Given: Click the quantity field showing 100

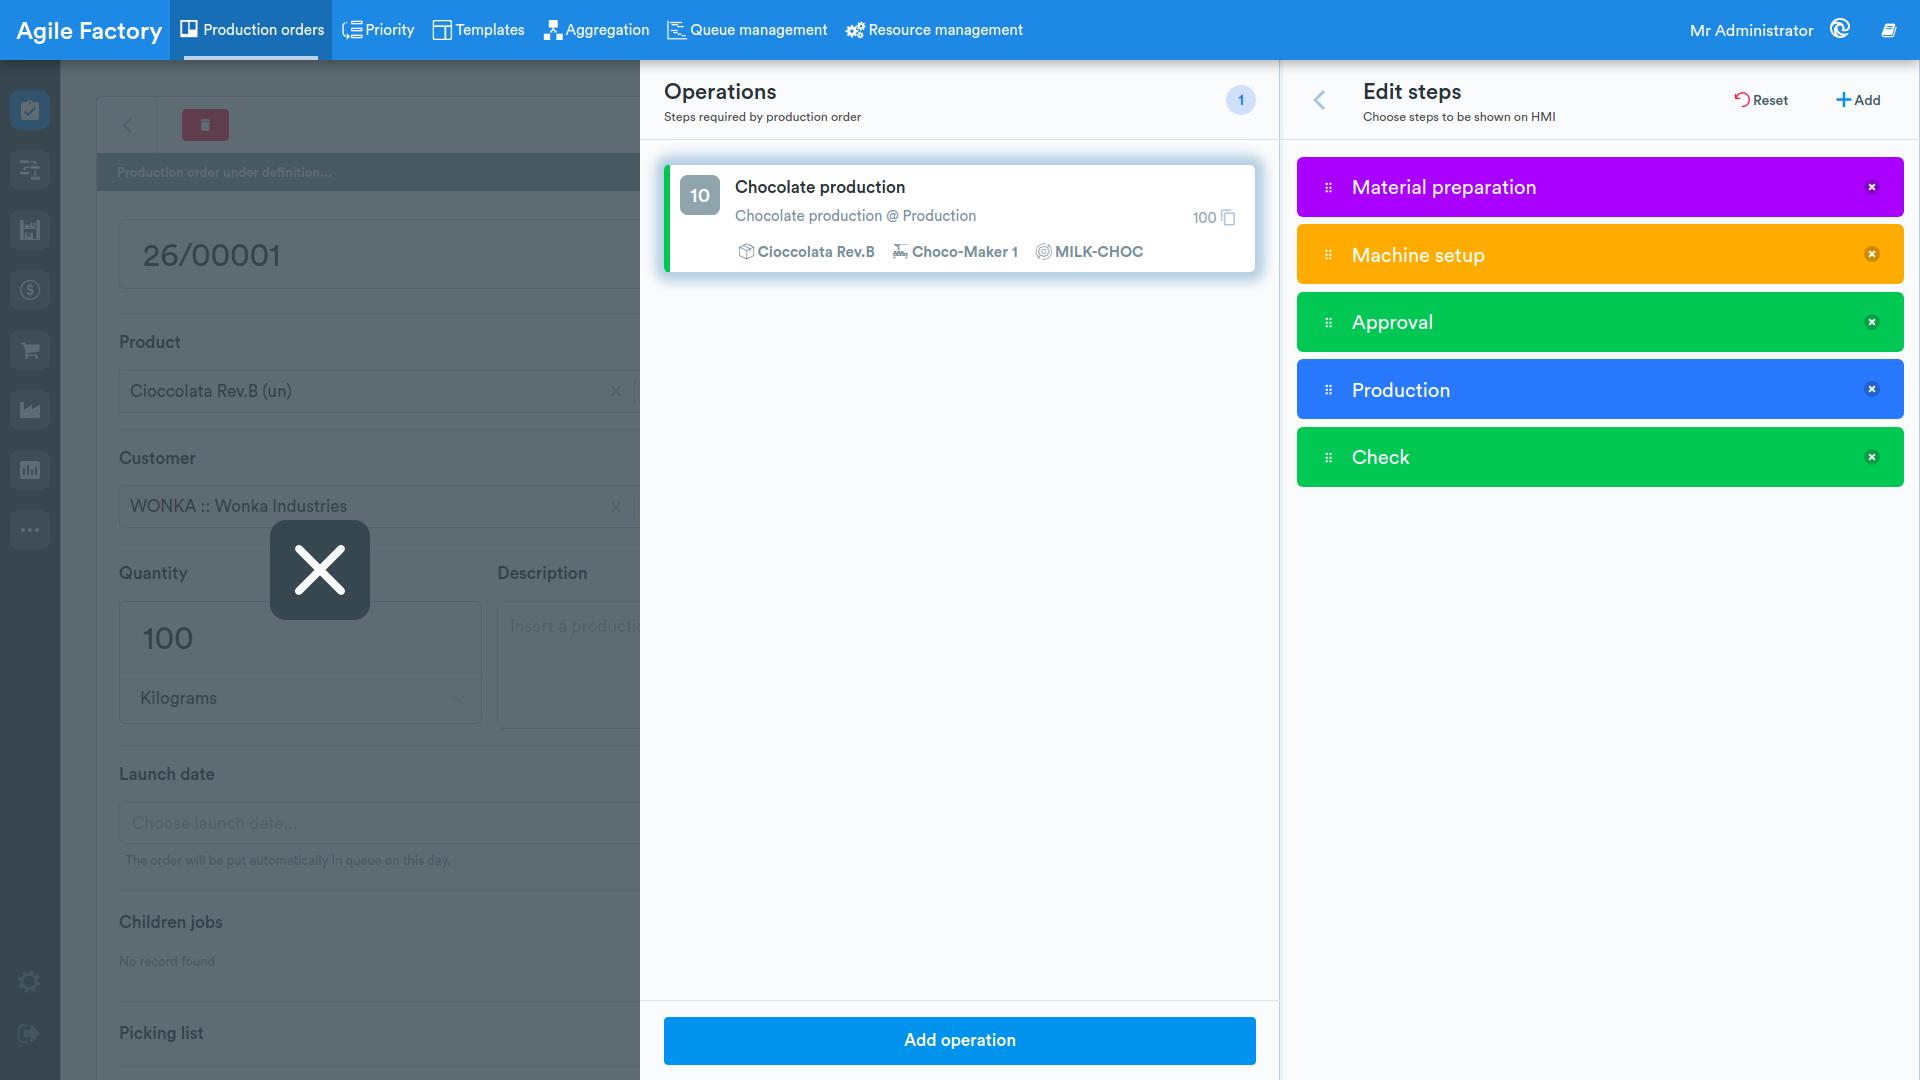Looking at the screenshot, I should coord(300,638).
